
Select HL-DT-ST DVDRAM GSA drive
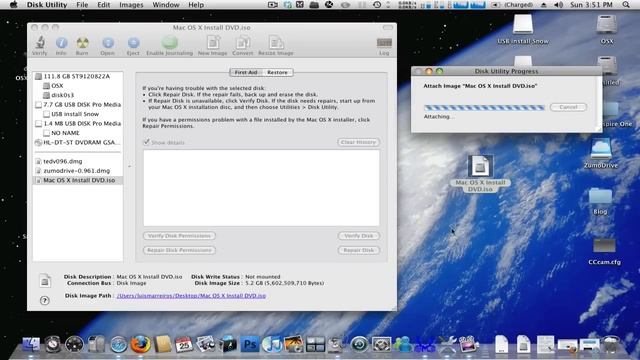(x=78, y=142)
